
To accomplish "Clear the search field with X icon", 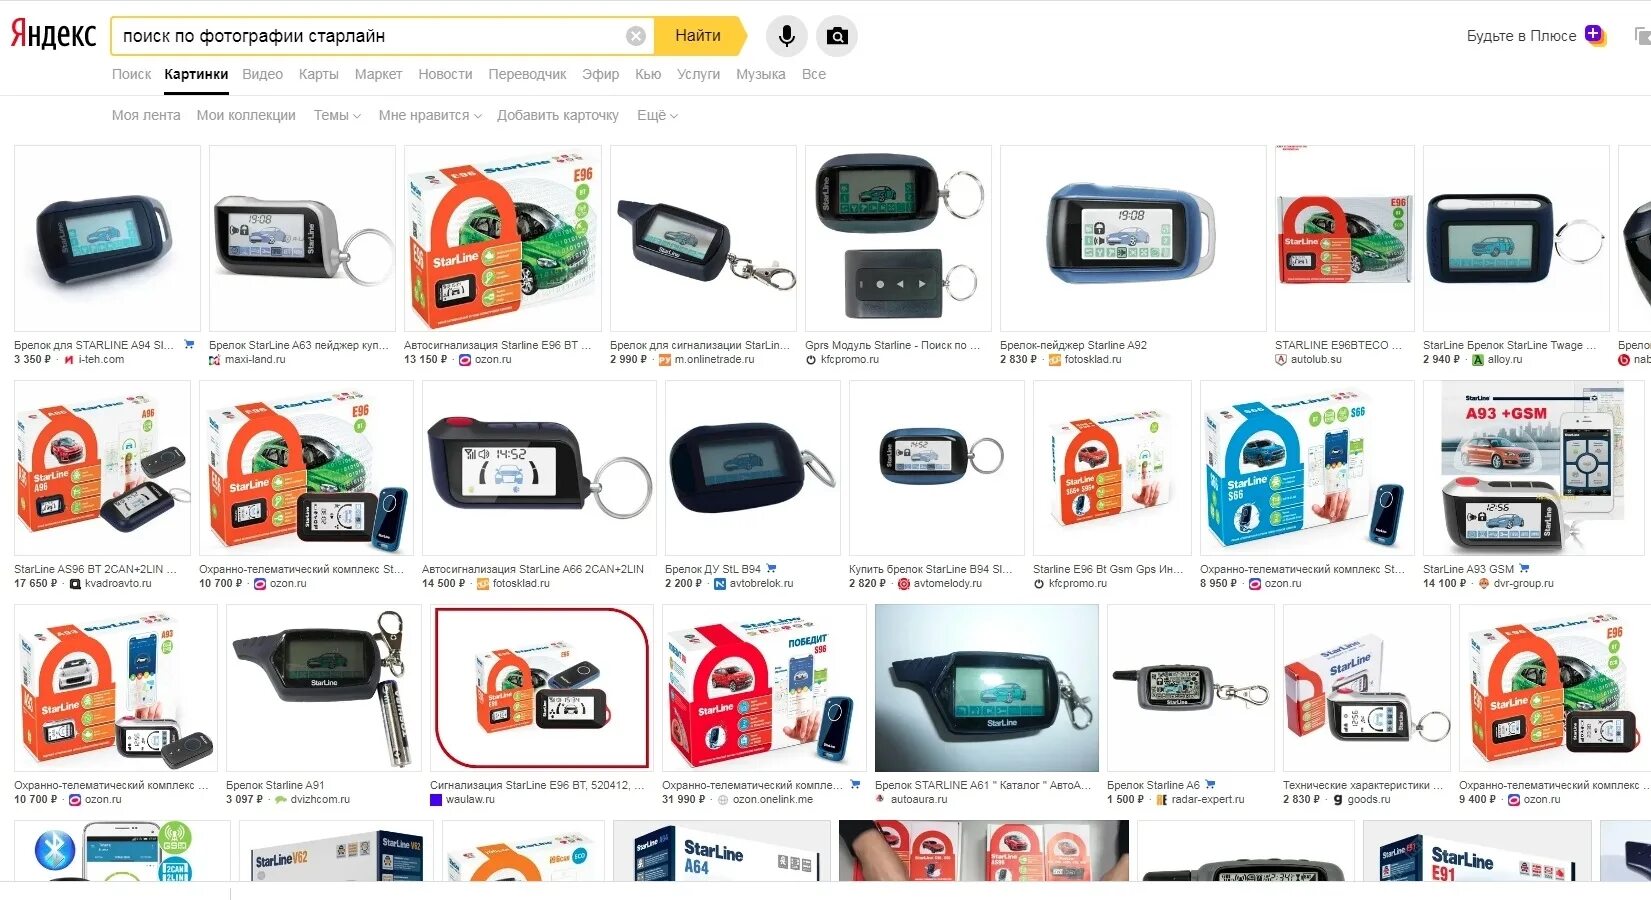I will (x=636, y=36).
